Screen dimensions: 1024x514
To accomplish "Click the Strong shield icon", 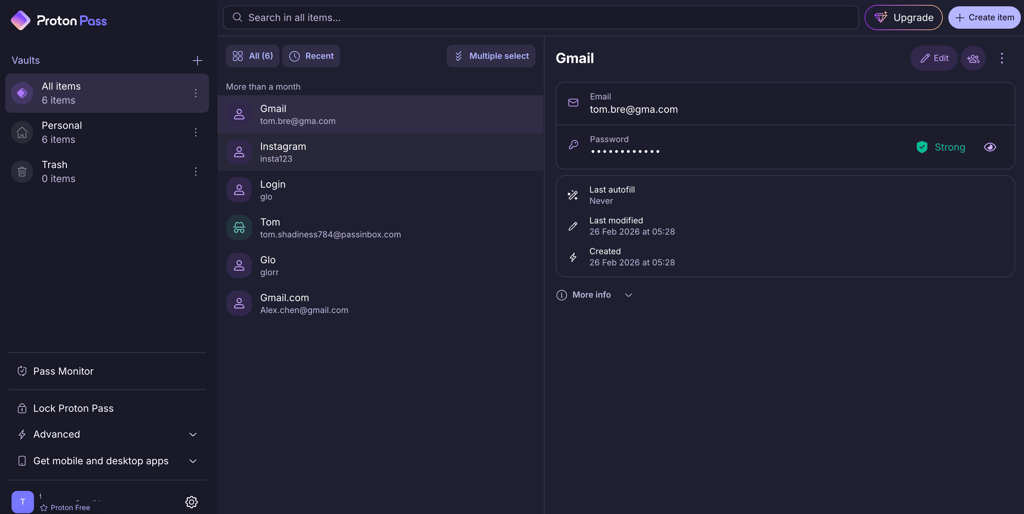I will [x=921, y=147].
